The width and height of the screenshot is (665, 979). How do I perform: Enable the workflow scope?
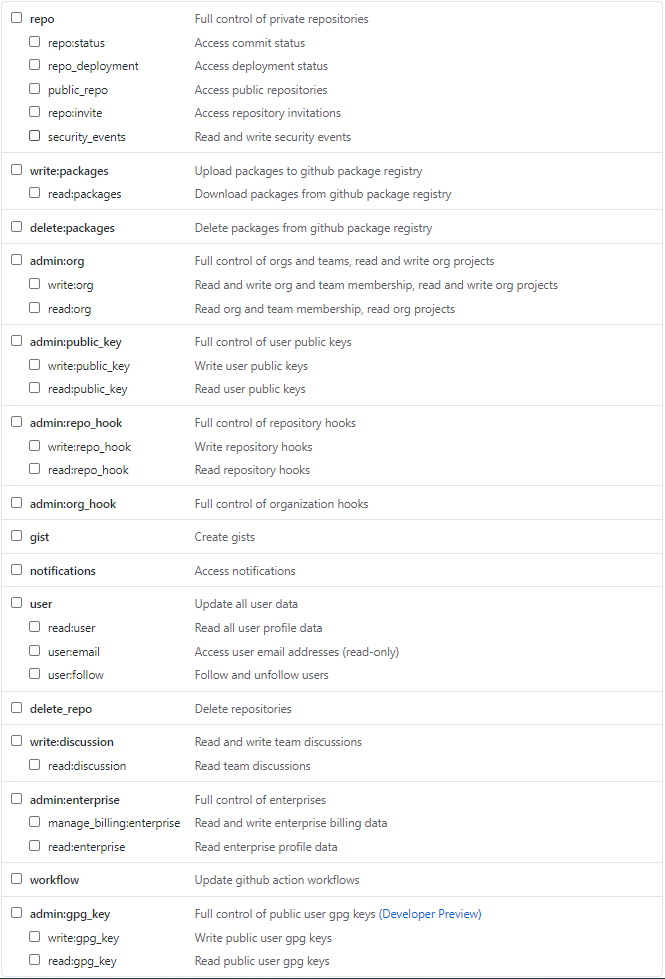tap(16, 878)
